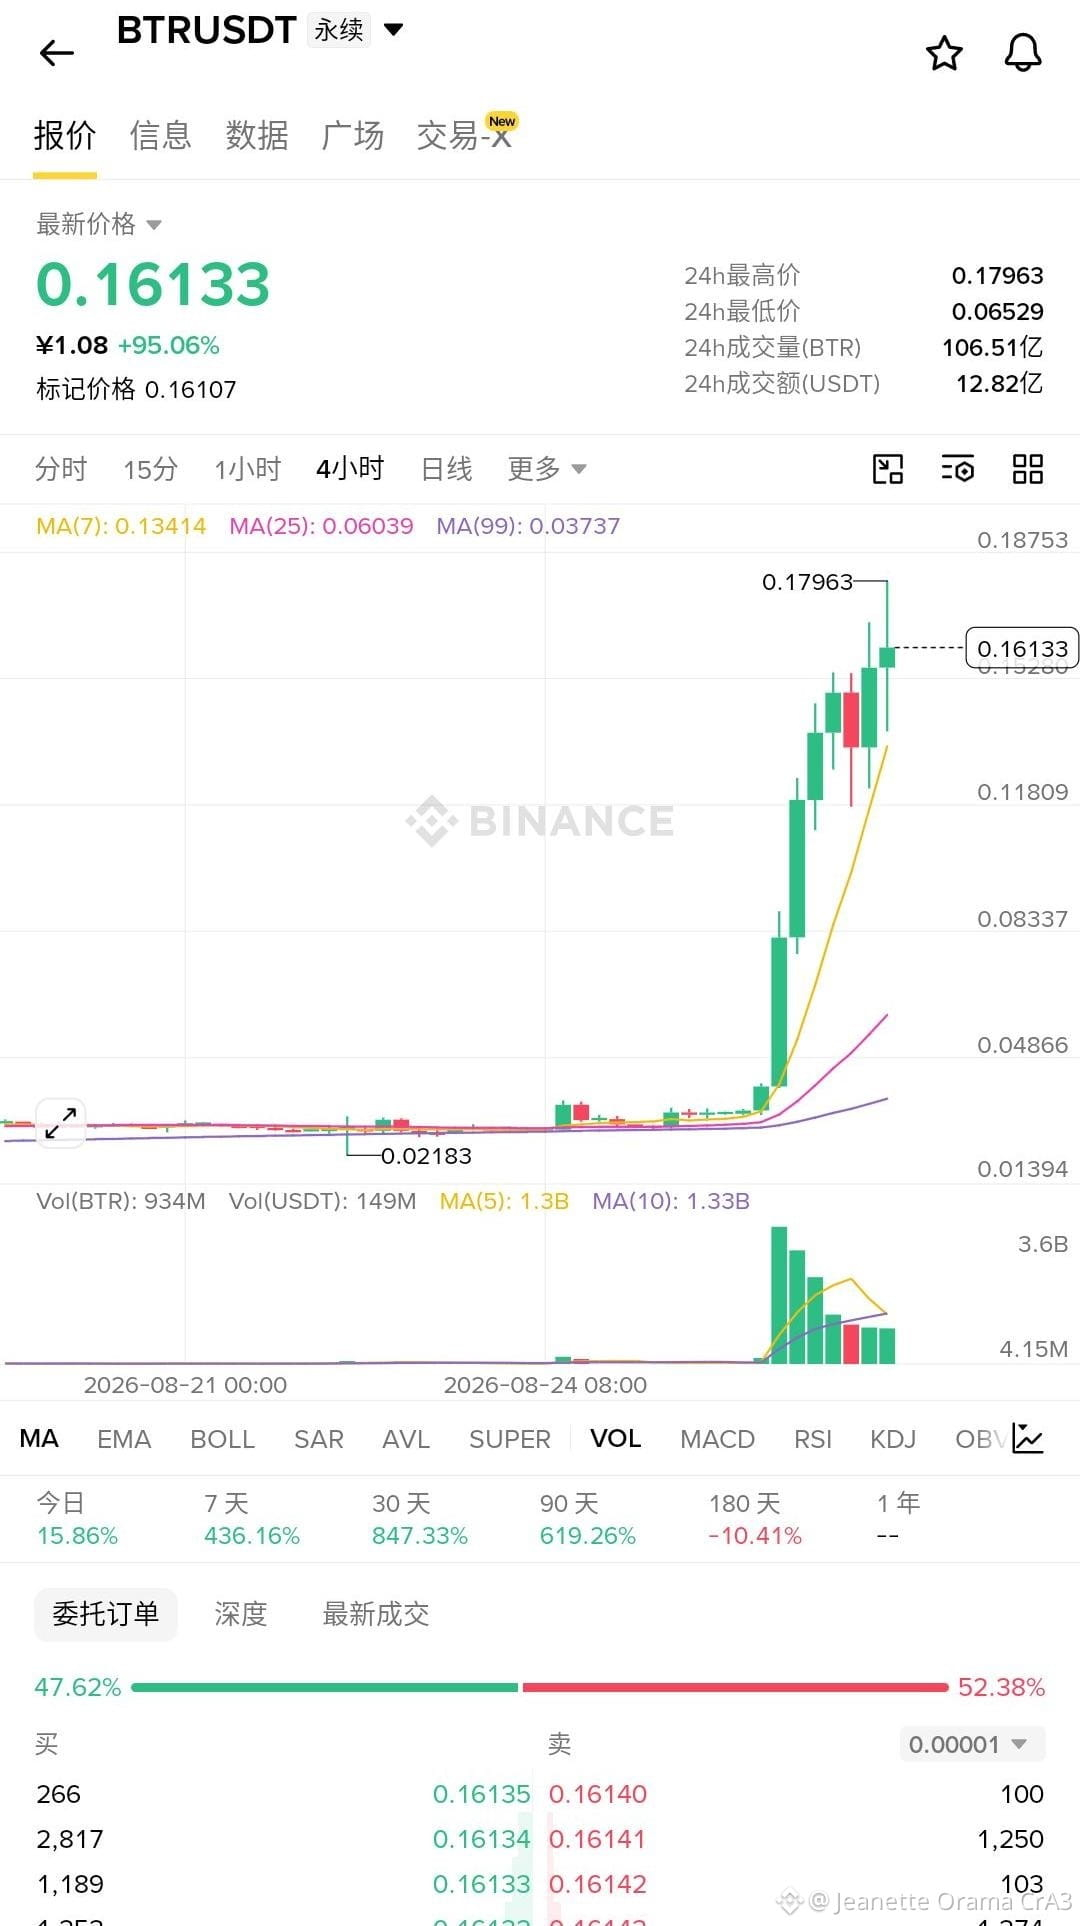
Task: Tap the red 52.38% sell ratio bar
Action: coord(735,1687)
